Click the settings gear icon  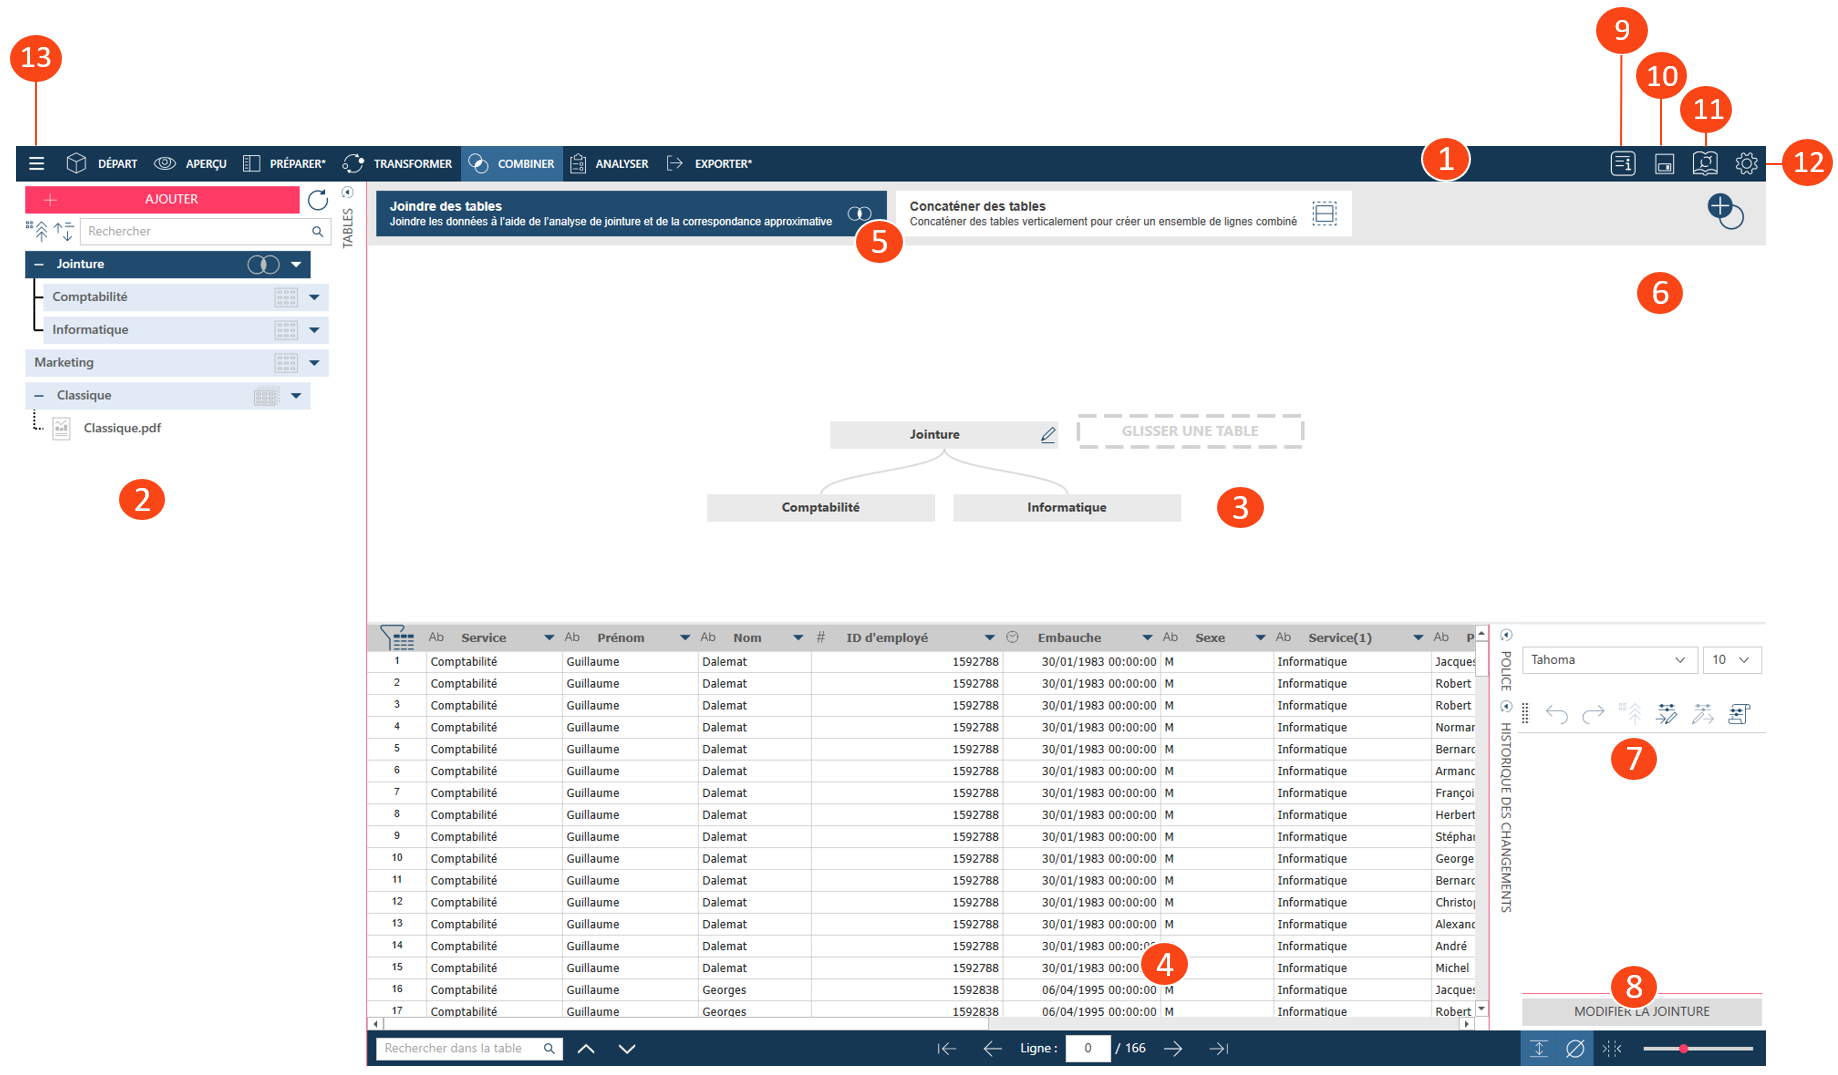point(1746,163)
